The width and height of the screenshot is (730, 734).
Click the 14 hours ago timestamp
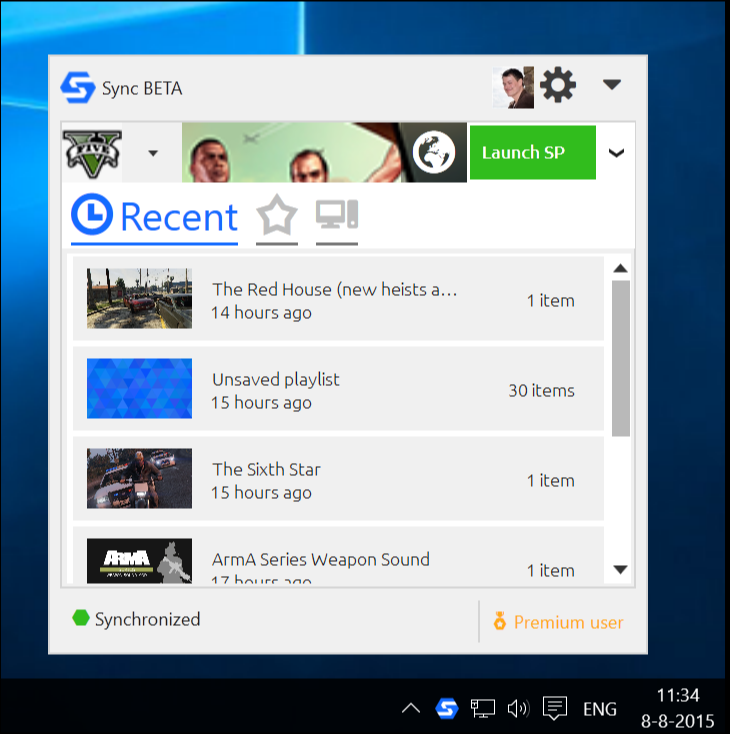point(261,312)
